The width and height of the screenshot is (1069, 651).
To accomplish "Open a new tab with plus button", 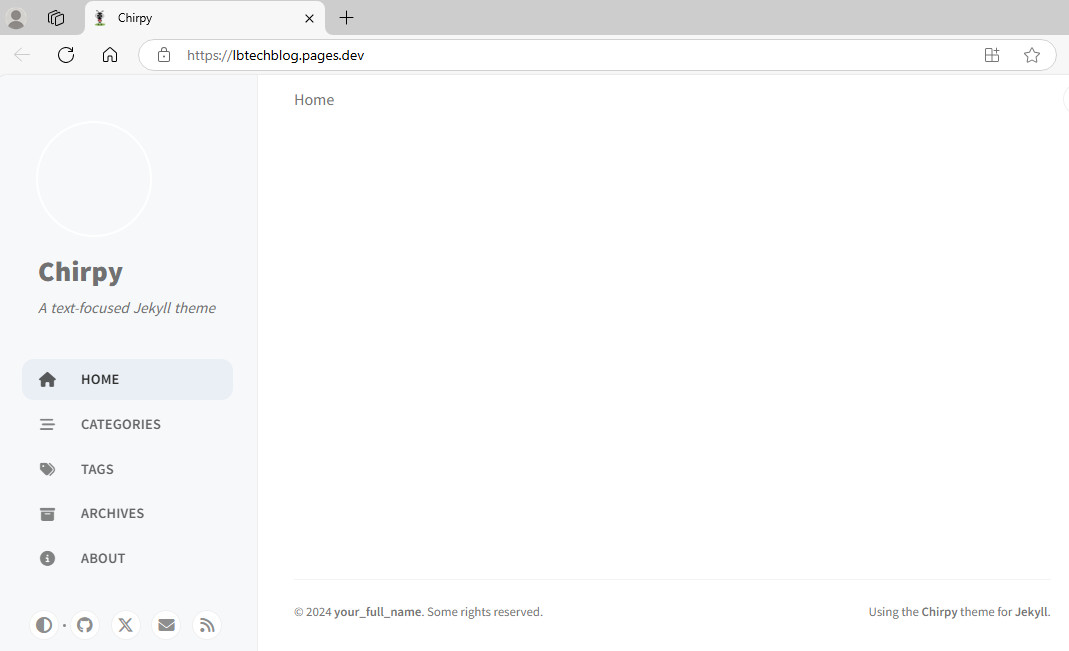I will (x=346, y=18).
